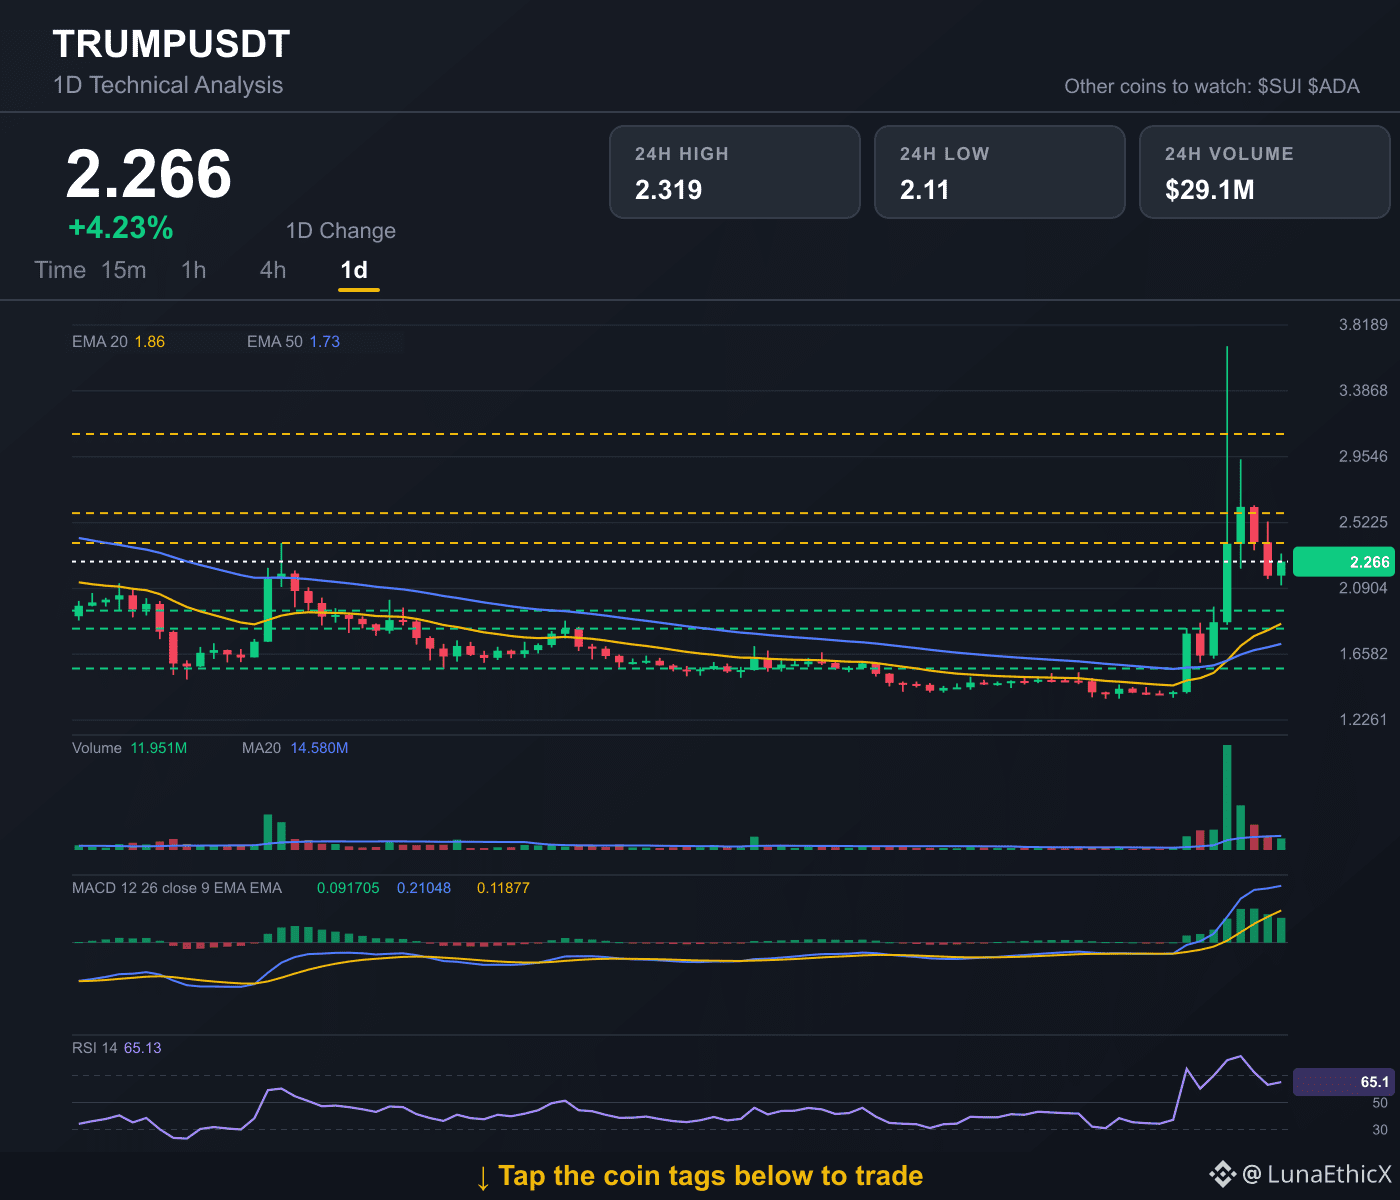Switch to the 15m timeframe

[124, 270]
